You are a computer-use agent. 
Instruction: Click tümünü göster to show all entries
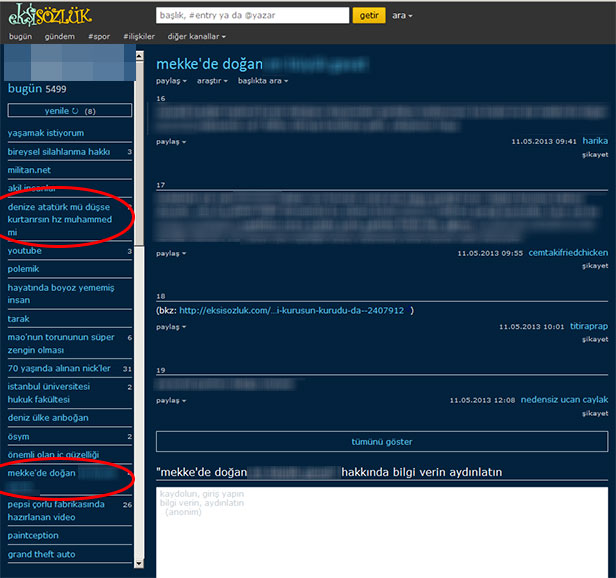pyautogui.click(x=381, y=442)
